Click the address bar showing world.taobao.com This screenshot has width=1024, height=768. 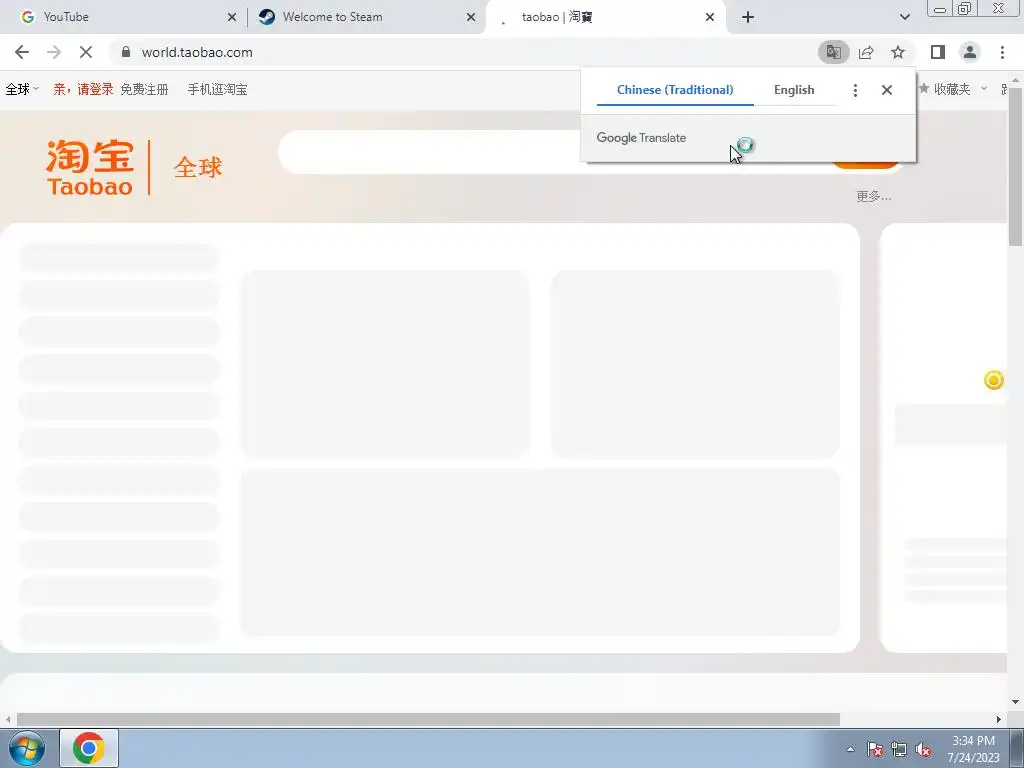click(464, 52)
